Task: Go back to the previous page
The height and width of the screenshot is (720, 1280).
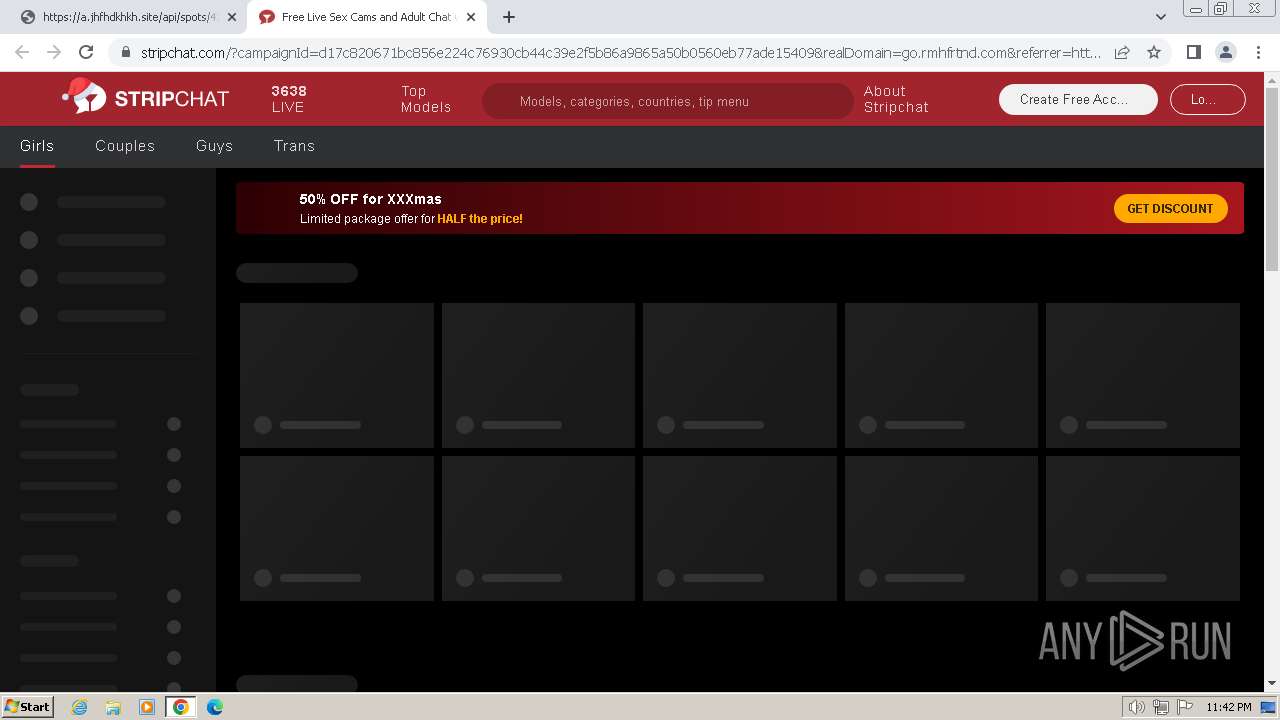Action: click(x=22, y=52)
